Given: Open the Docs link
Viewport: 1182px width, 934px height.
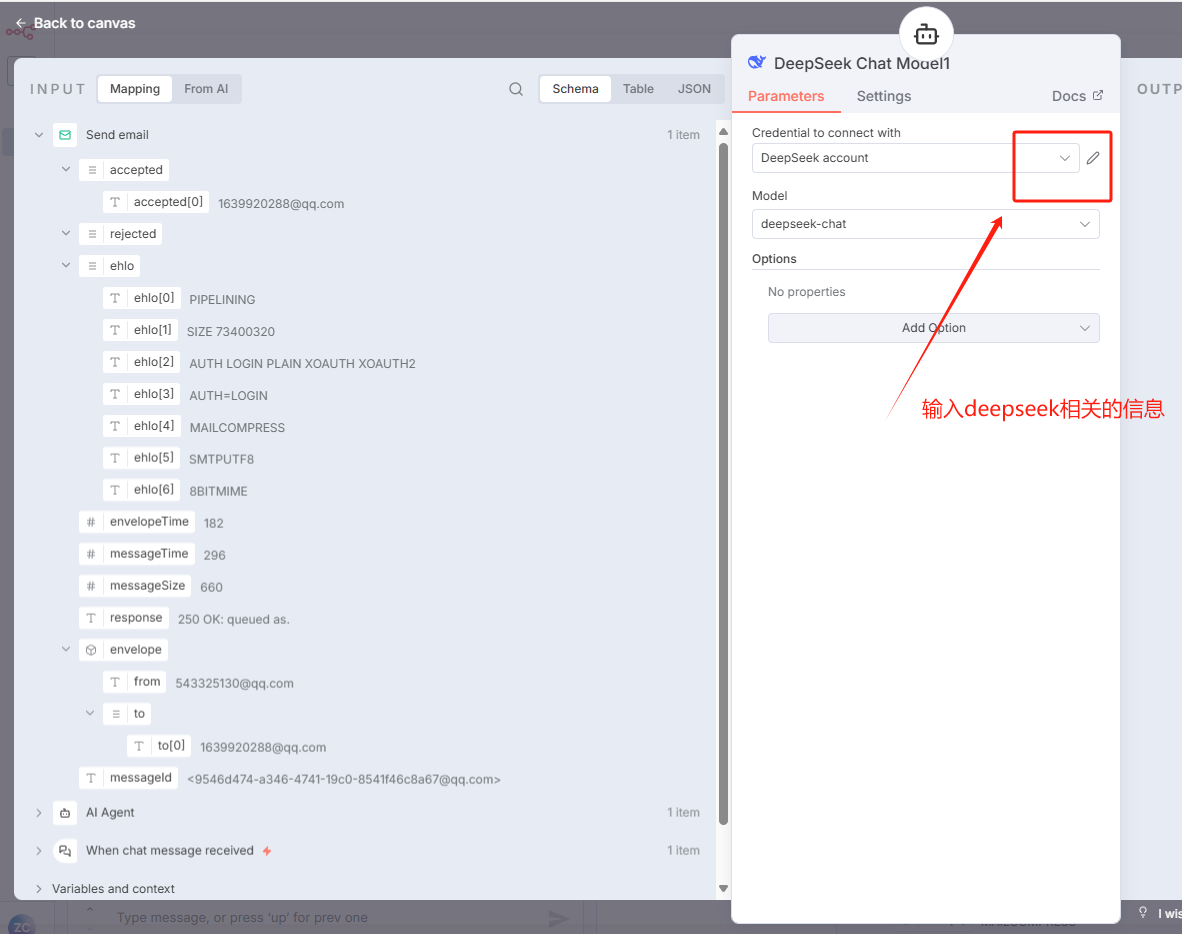Looking at the screenshot, I should [x=1076, y=96].
